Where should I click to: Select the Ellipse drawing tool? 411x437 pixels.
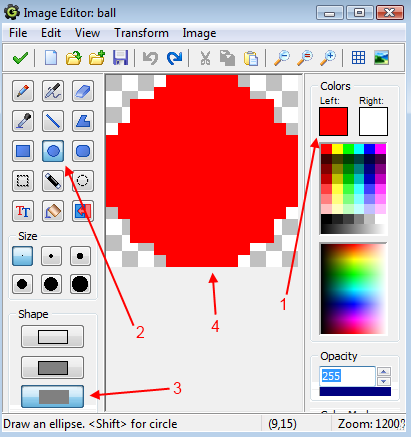(x=53, y=151)
